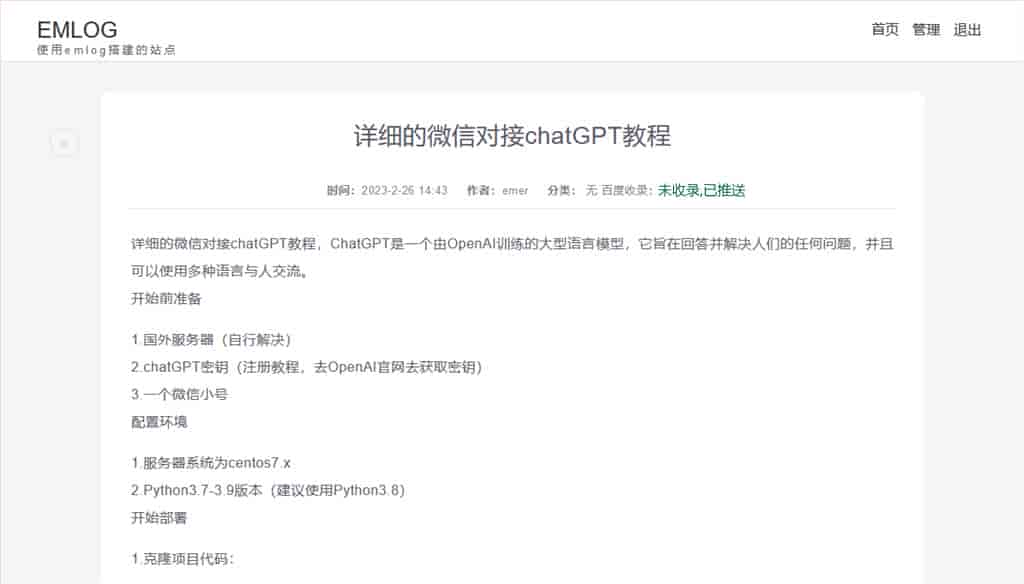Image resolution: width=1024 pixels, height=584 pixels.
Task: Click the heading 配置环境
Action: click(x=159, y=422)
